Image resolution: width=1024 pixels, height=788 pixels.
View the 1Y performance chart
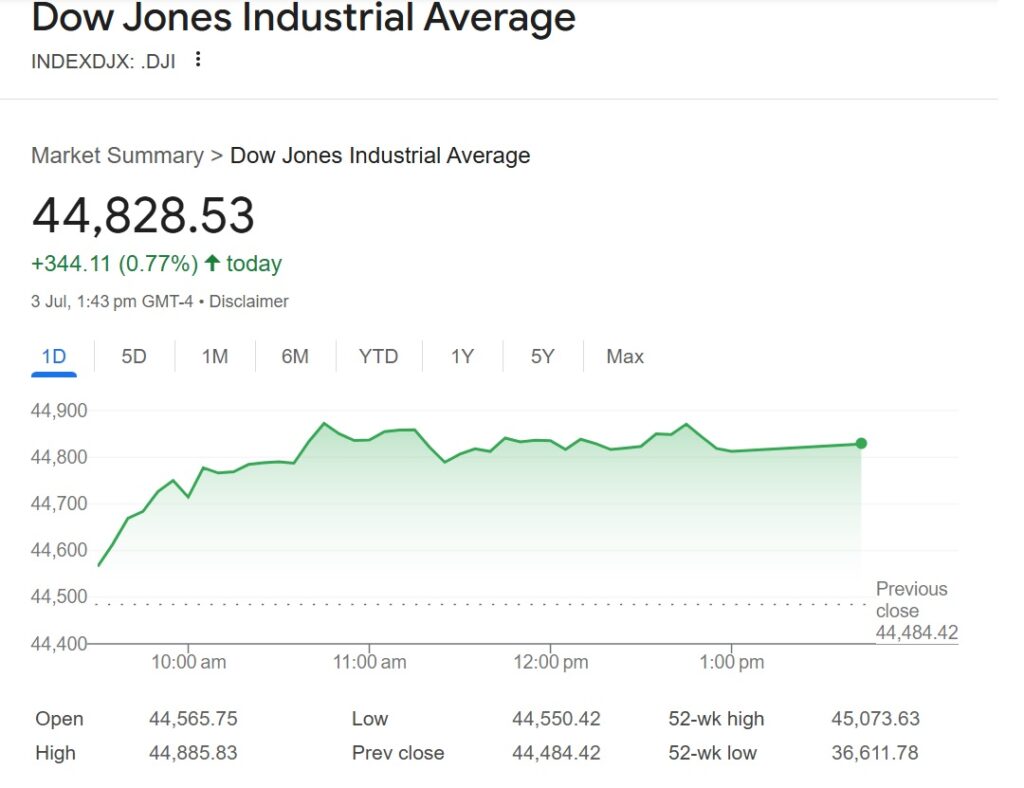[462, 356]
